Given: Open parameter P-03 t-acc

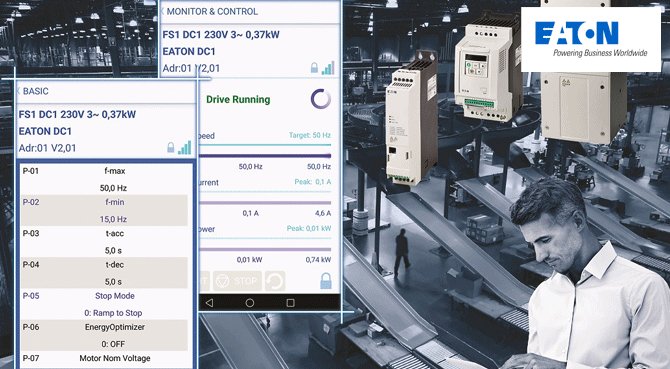Looking at the screenshot, I should (x=104, y=242).
